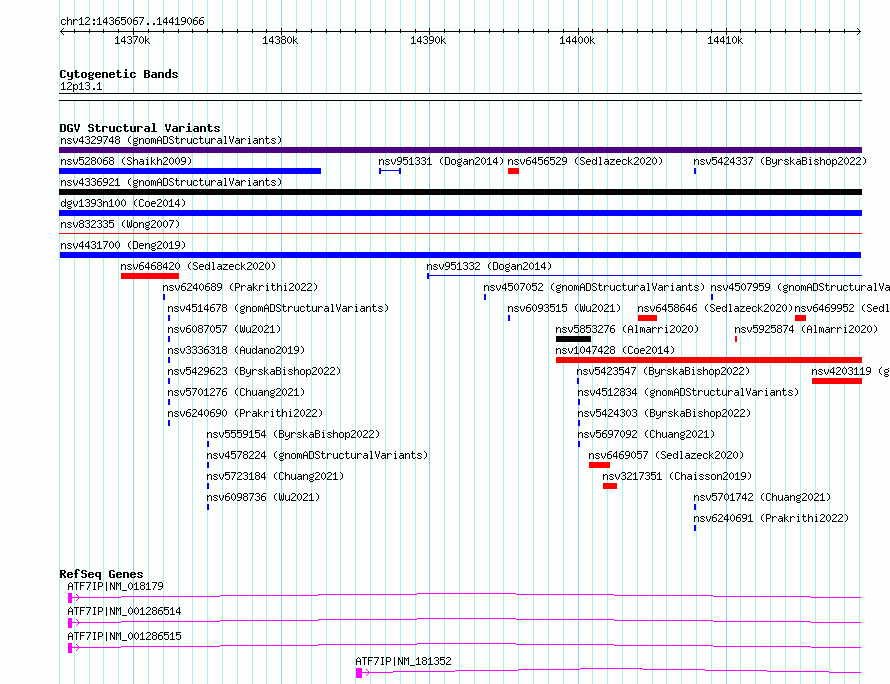Image resolution: width=890 pixels, height=684 pixels.
Task: Click the nsv6087057 (Wu2021) label
Action: (224, 329)
